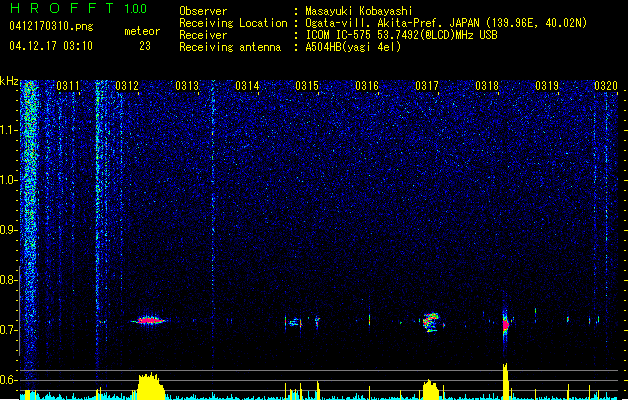The image size is (629, 400).
Task: Click the meteor count value 23
Action: (145, 46)
